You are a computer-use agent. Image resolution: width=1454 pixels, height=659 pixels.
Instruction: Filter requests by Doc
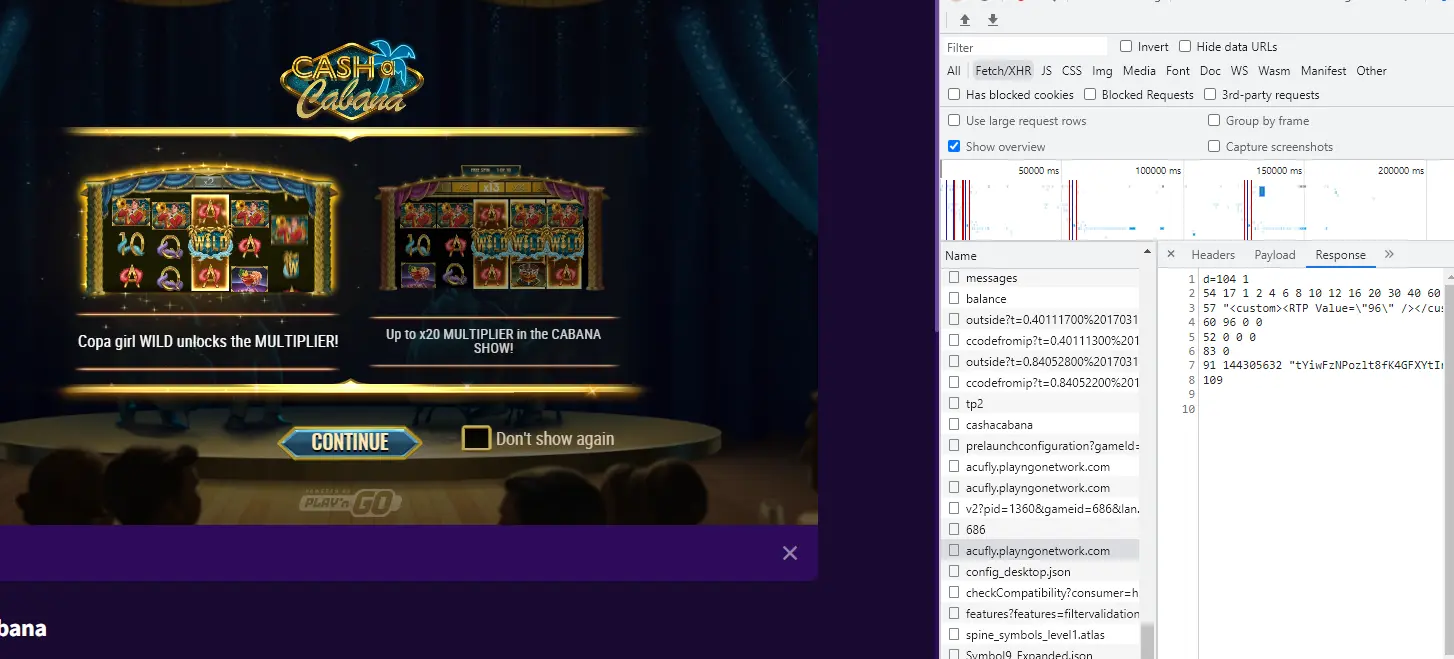coord(1210,71)
